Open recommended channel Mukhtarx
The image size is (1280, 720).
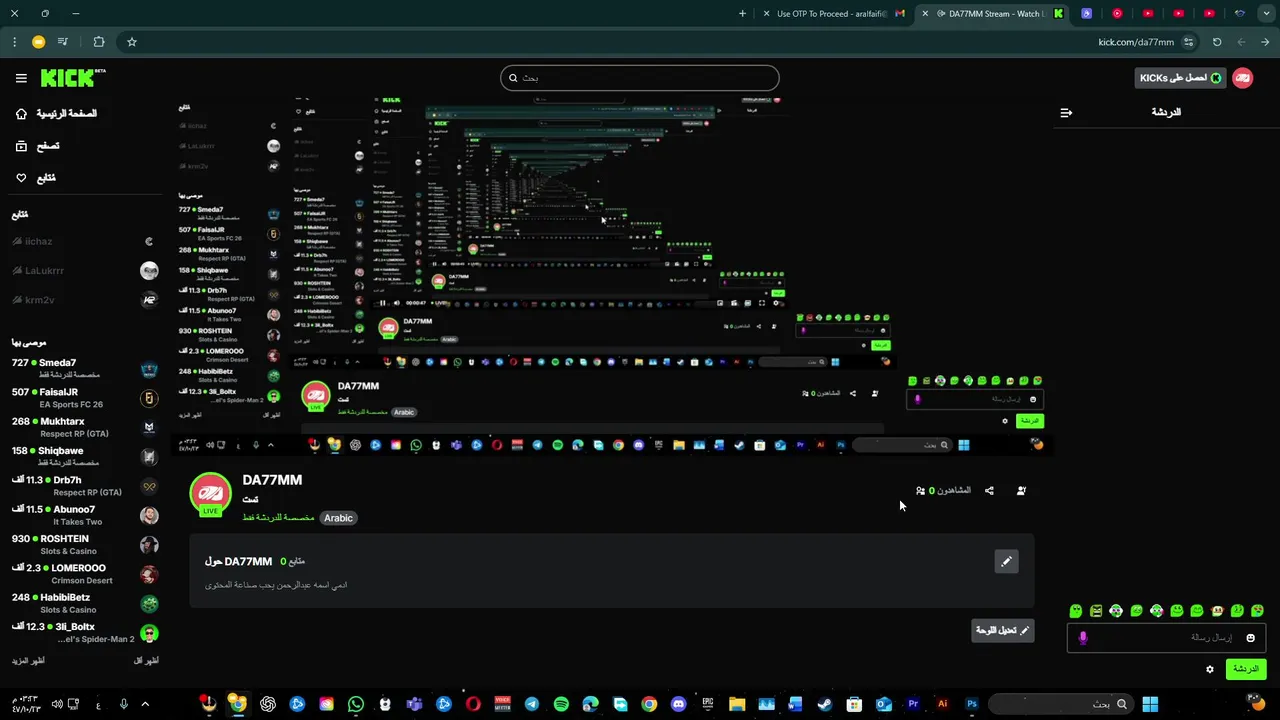point(85,427)
